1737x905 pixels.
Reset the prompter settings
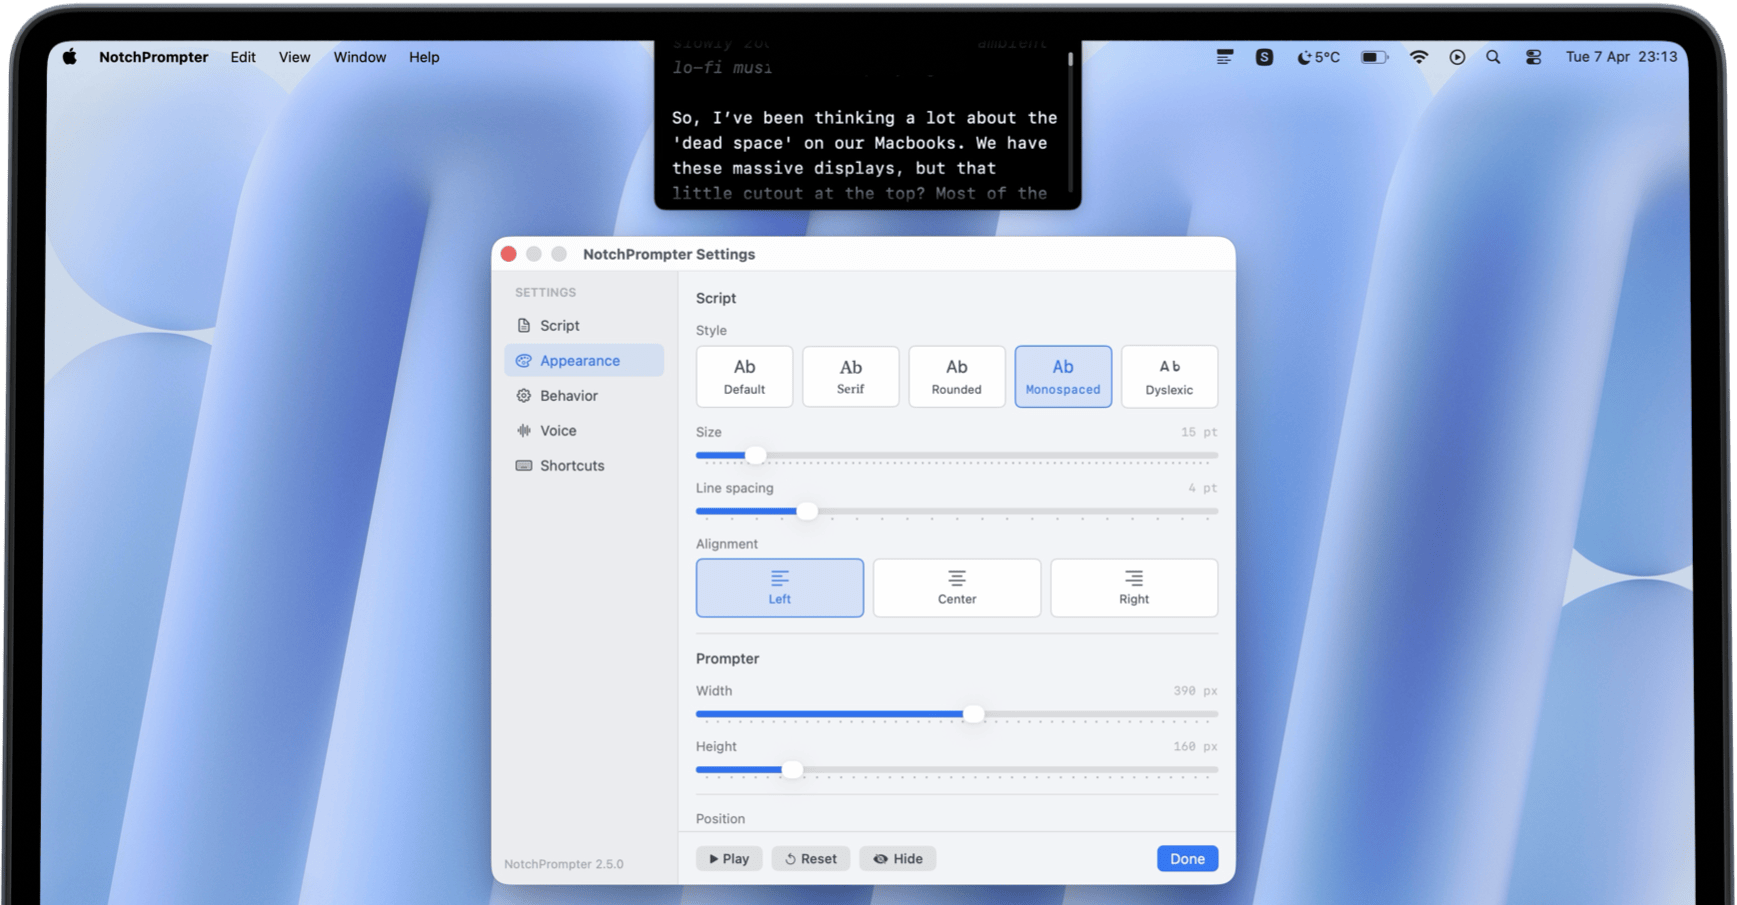[x=810, y=858]
